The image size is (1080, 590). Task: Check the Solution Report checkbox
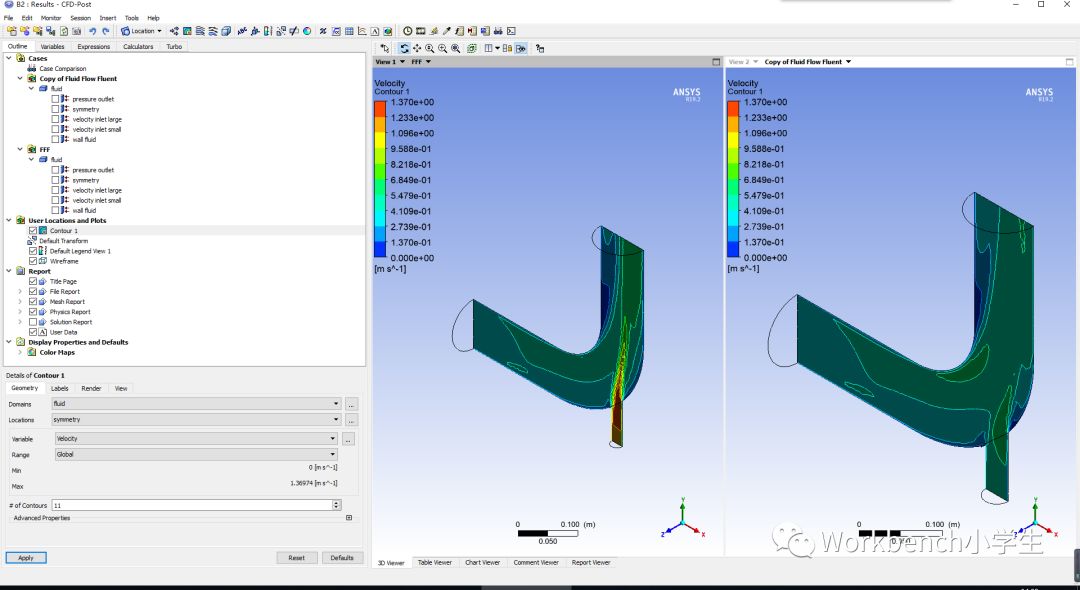click(33, 322)
